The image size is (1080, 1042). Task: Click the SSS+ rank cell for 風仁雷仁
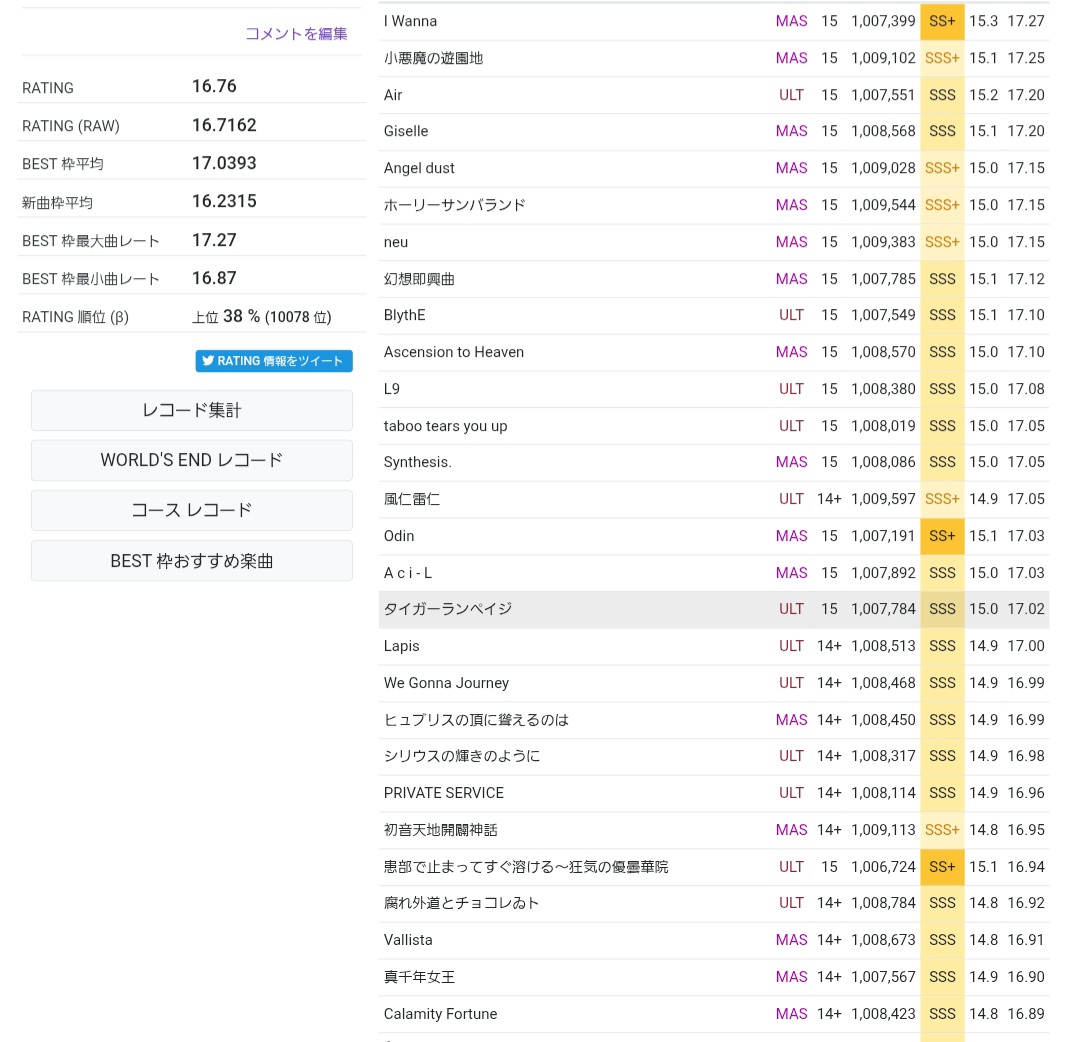point(942,499)
